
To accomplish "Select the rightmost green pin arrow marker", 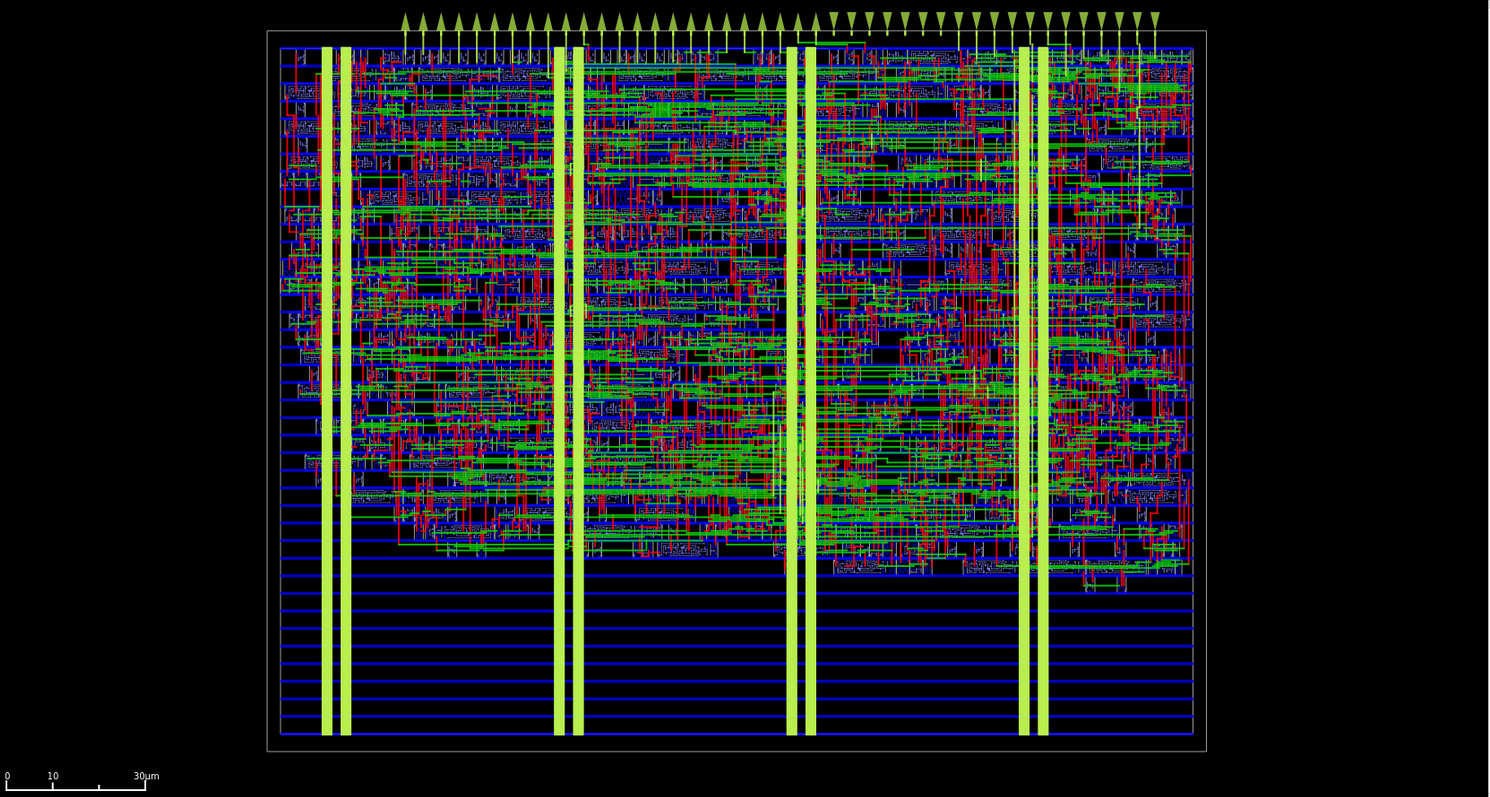I will click(x=1157, y=16).
